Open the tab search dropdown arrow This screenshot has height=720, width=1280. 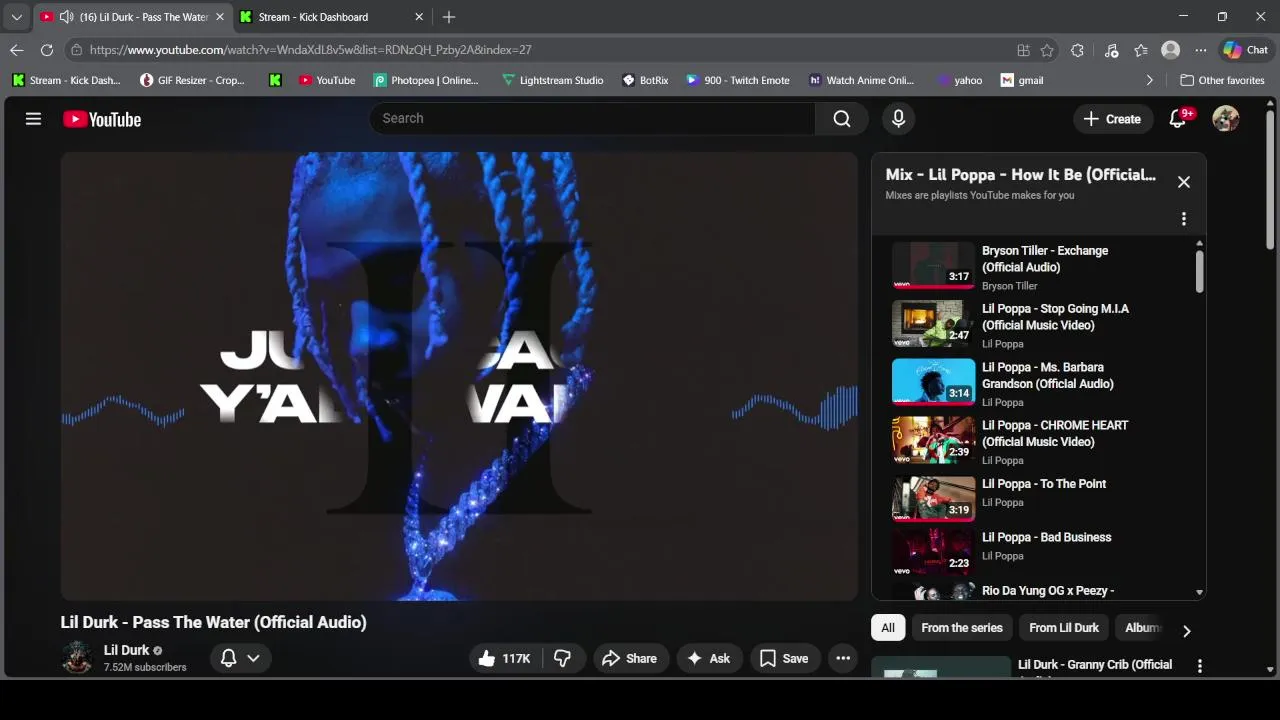coord(16,17)
